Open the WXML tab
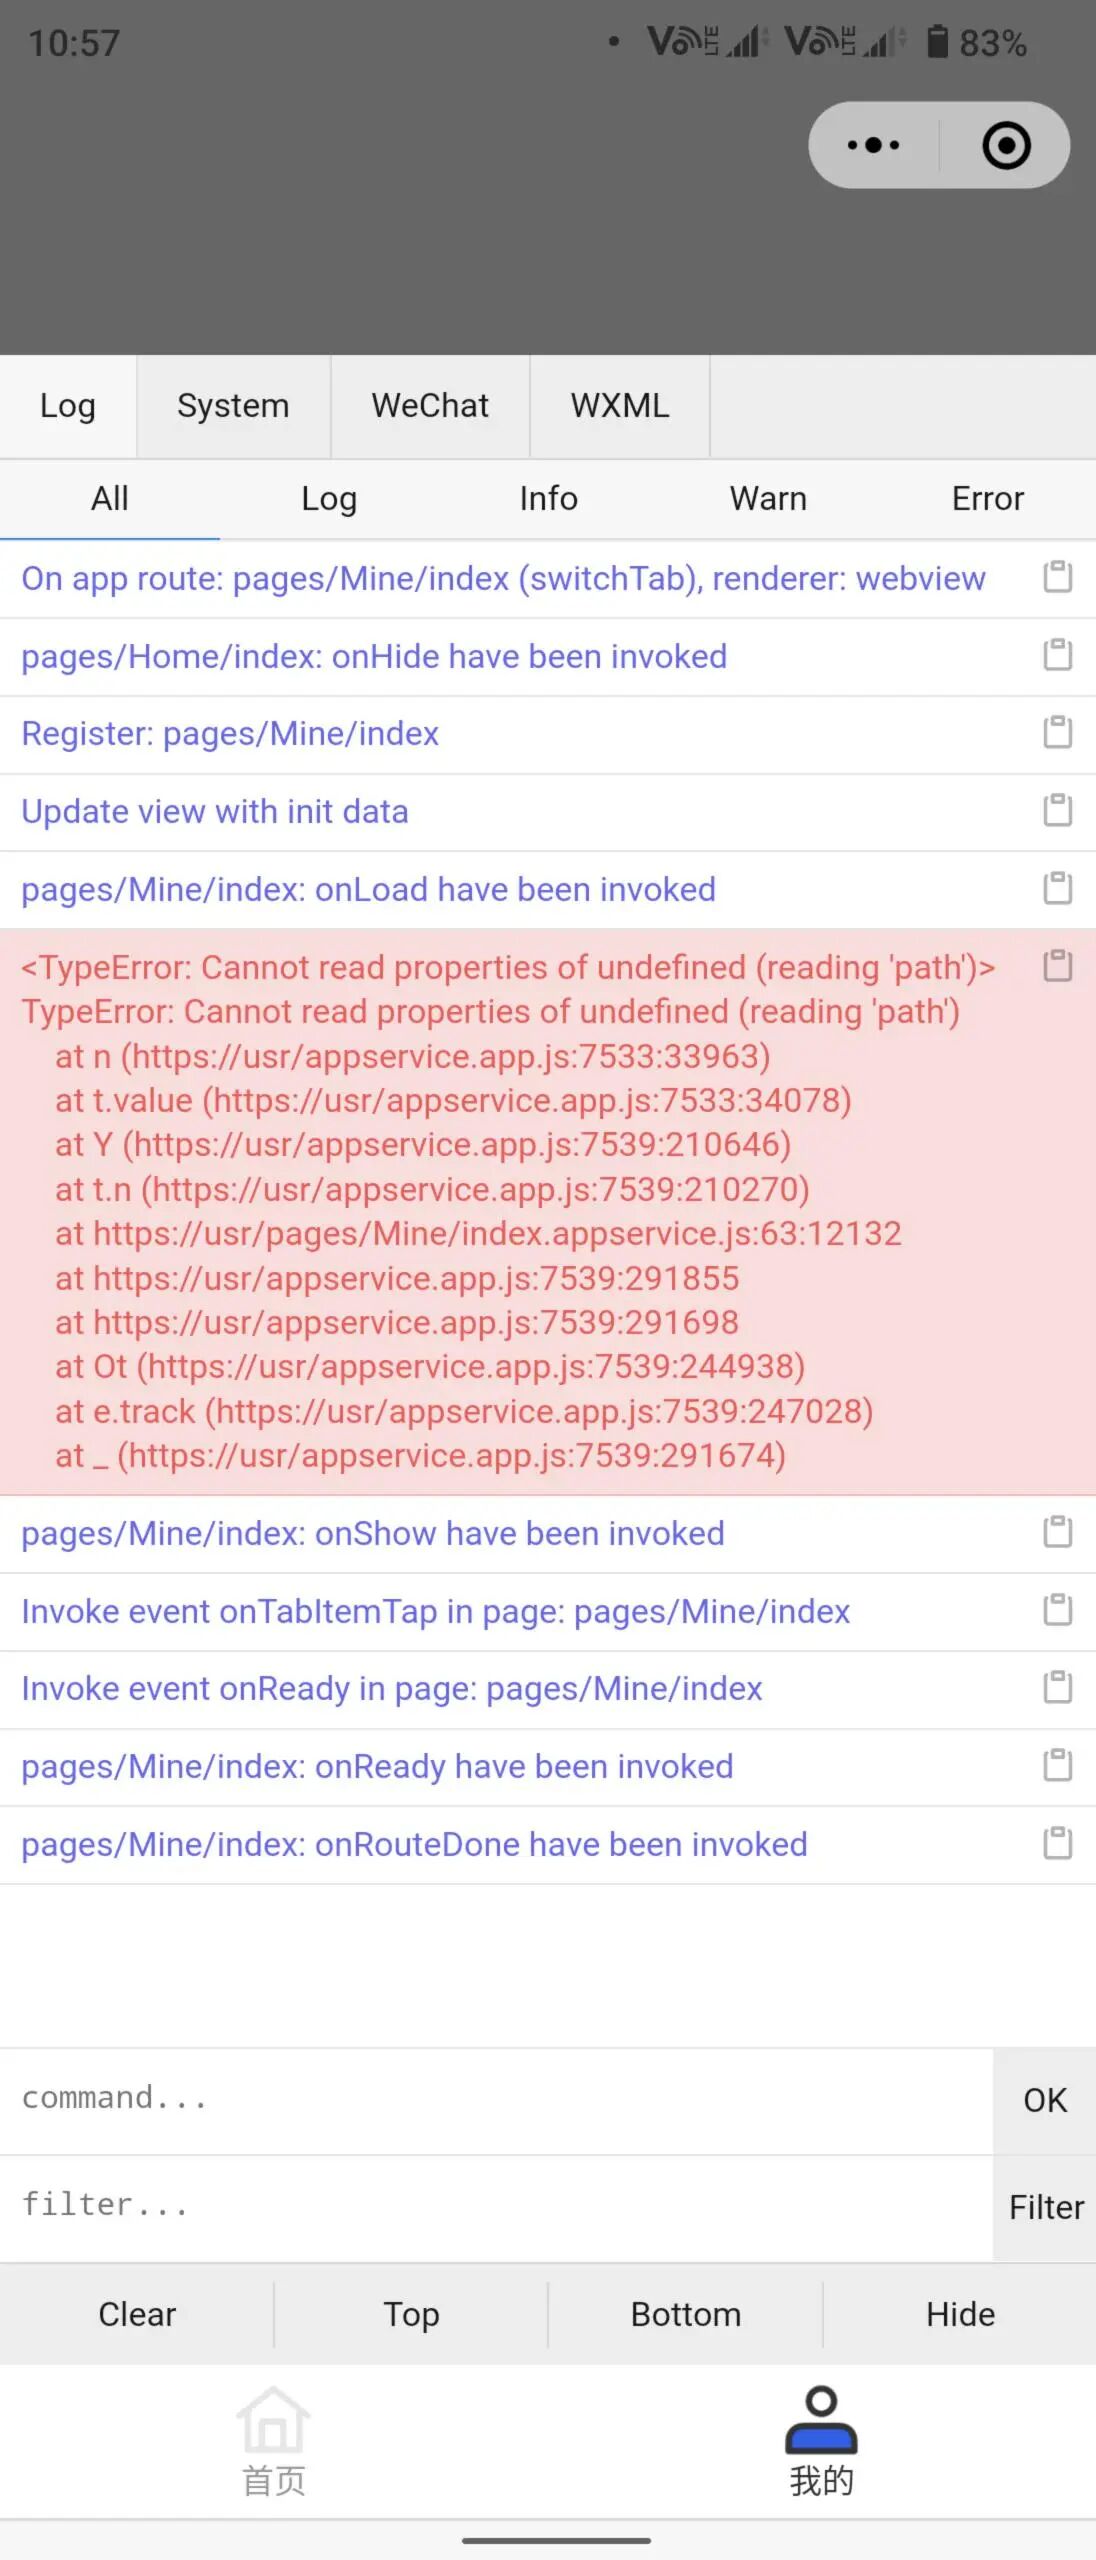The image size is (1096, 2560). pyautogui.click(x=620, y=406)
